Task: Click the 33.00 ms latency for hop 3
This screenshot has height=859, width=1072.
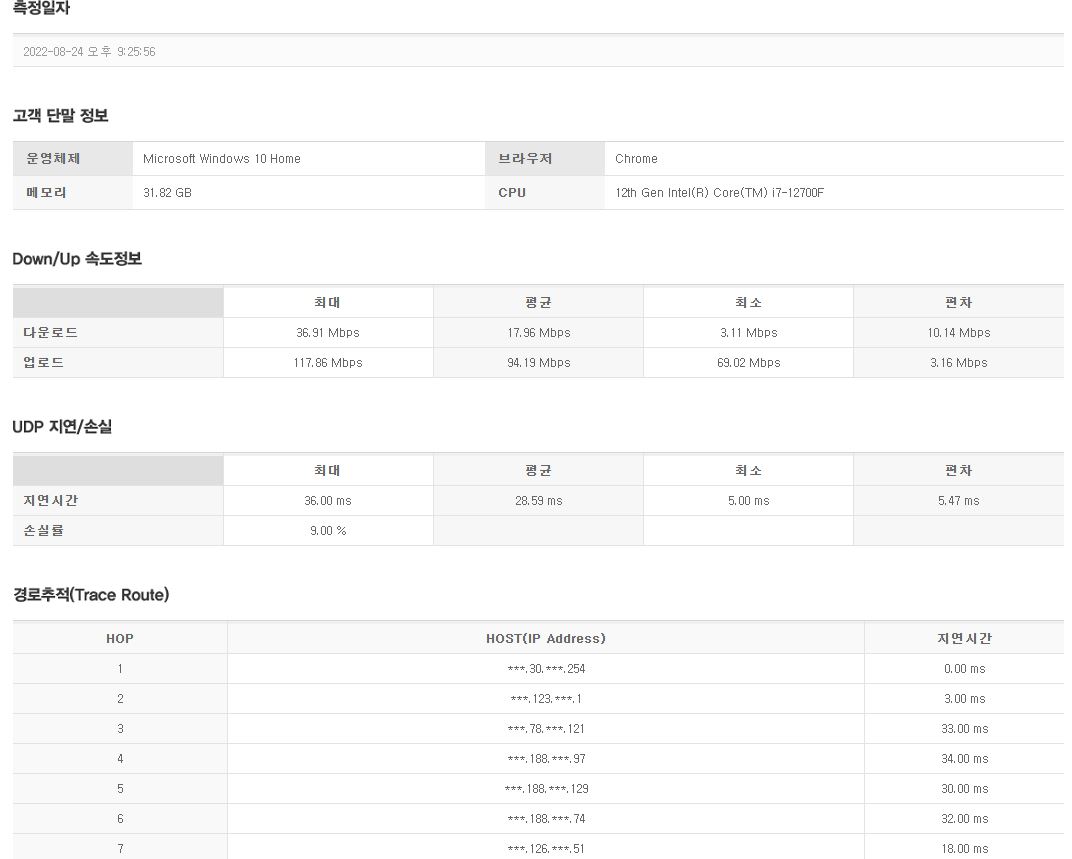Action: 964,729
